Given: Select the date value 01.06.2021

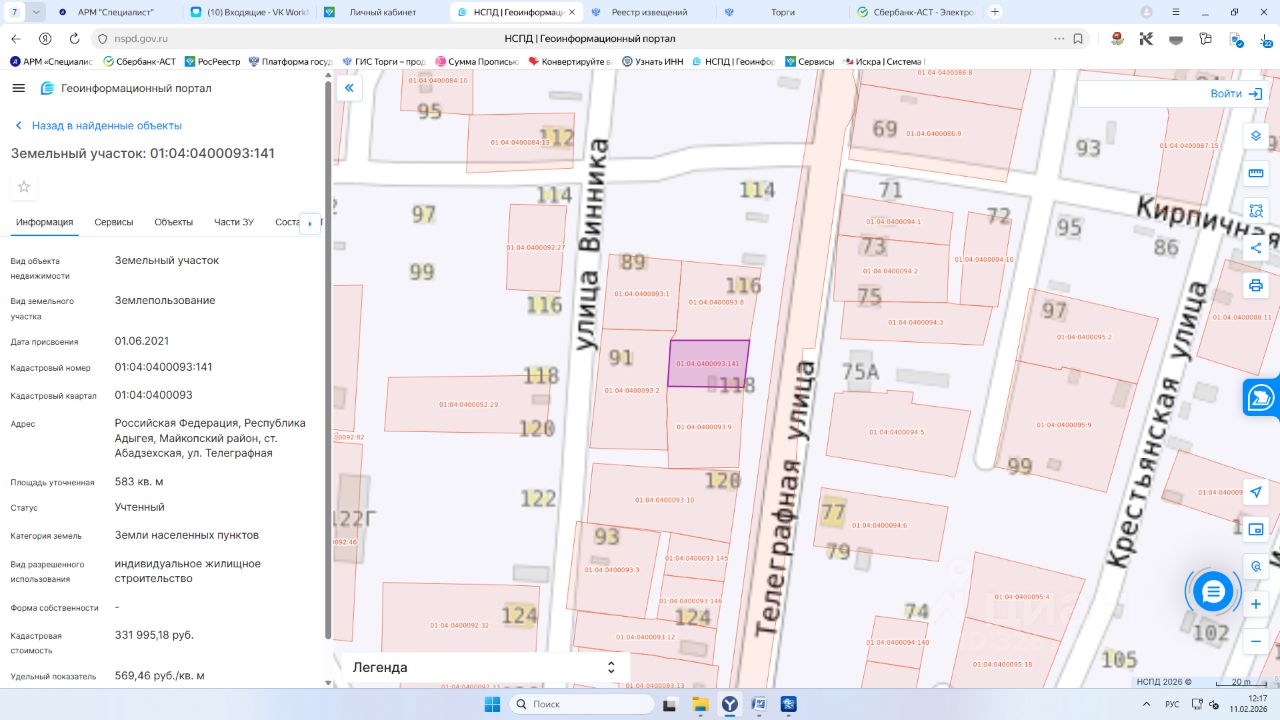Looking at the screenshot, I should click(x=141, y=341).
